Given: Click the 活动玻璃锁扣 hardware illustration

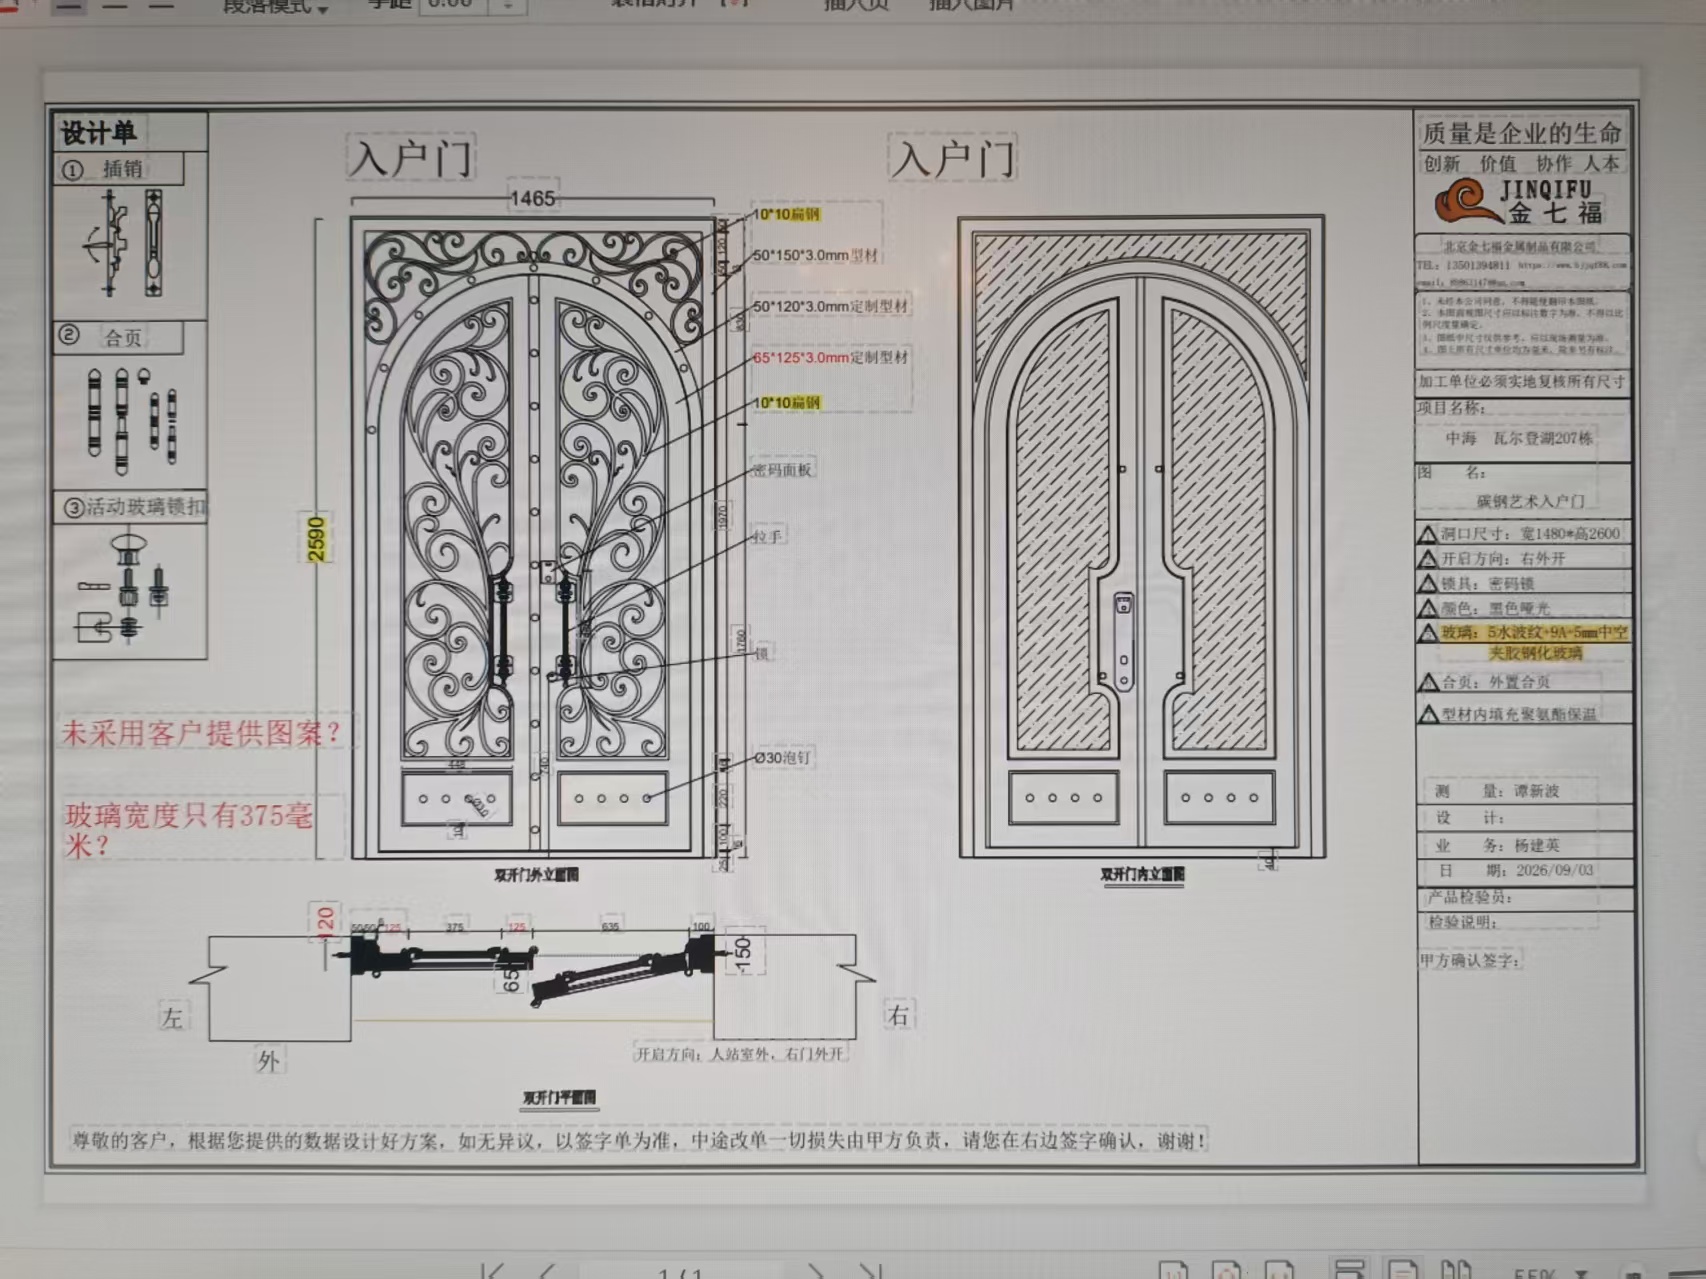Looking at the screenshot, I should (124, 588).
